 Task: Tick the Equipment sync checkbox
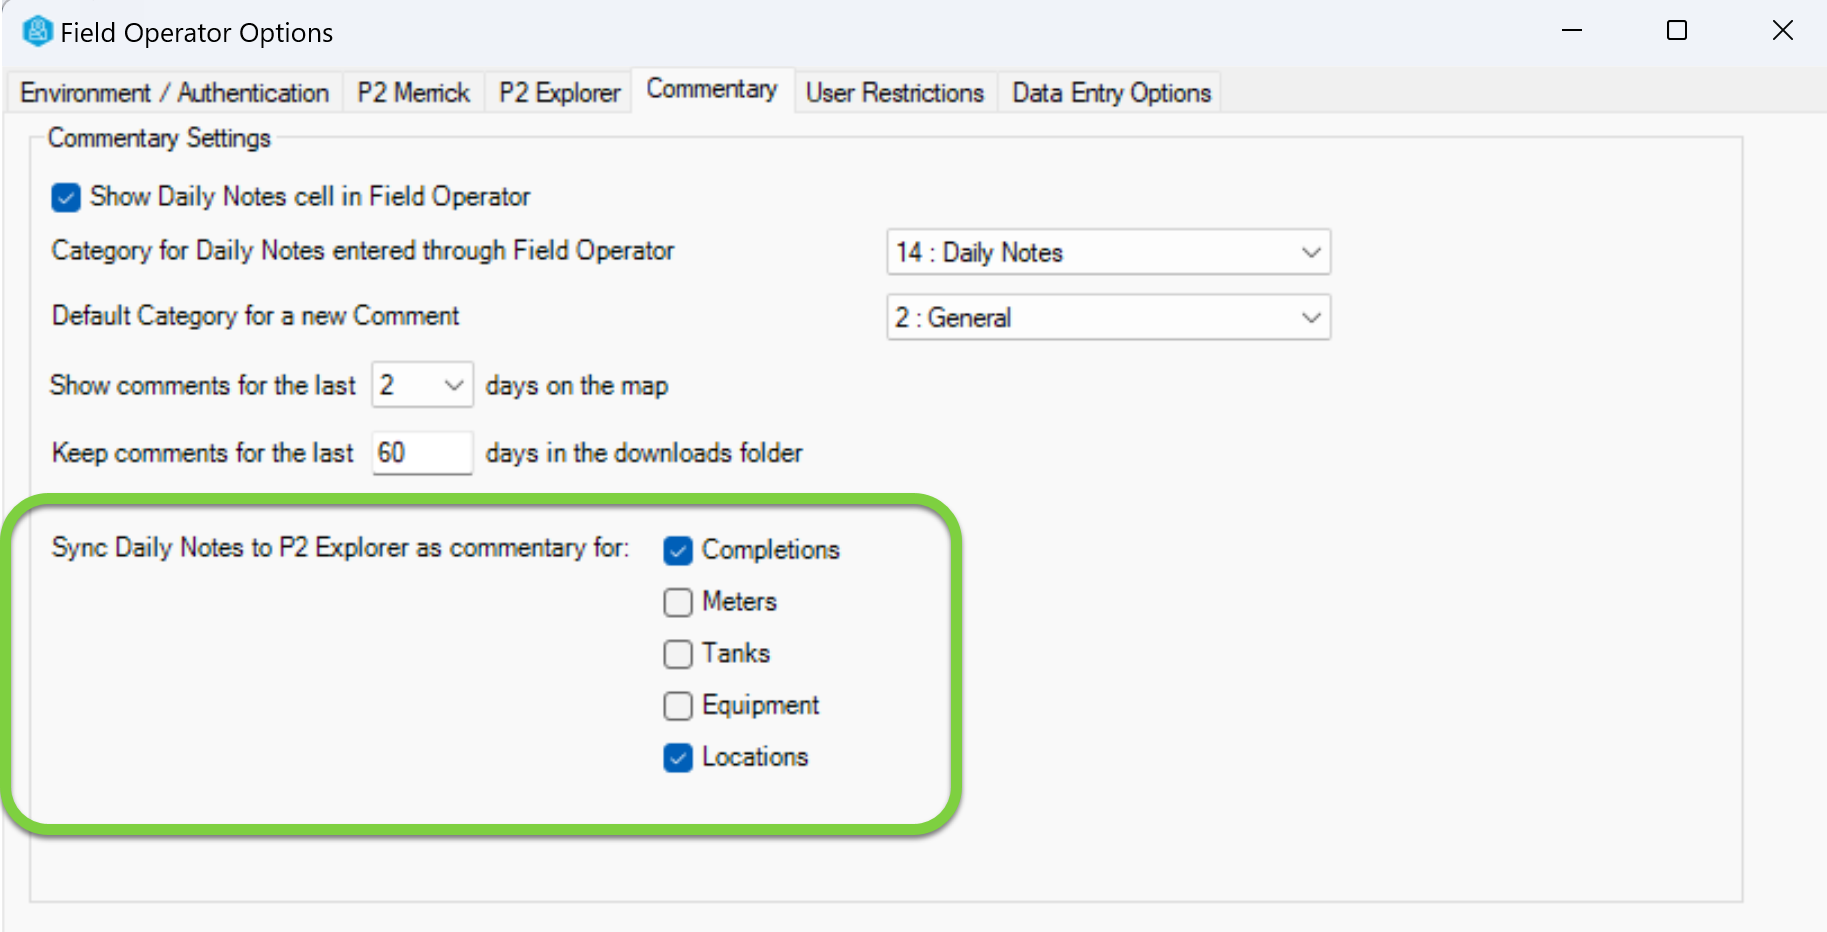(678, 706)
